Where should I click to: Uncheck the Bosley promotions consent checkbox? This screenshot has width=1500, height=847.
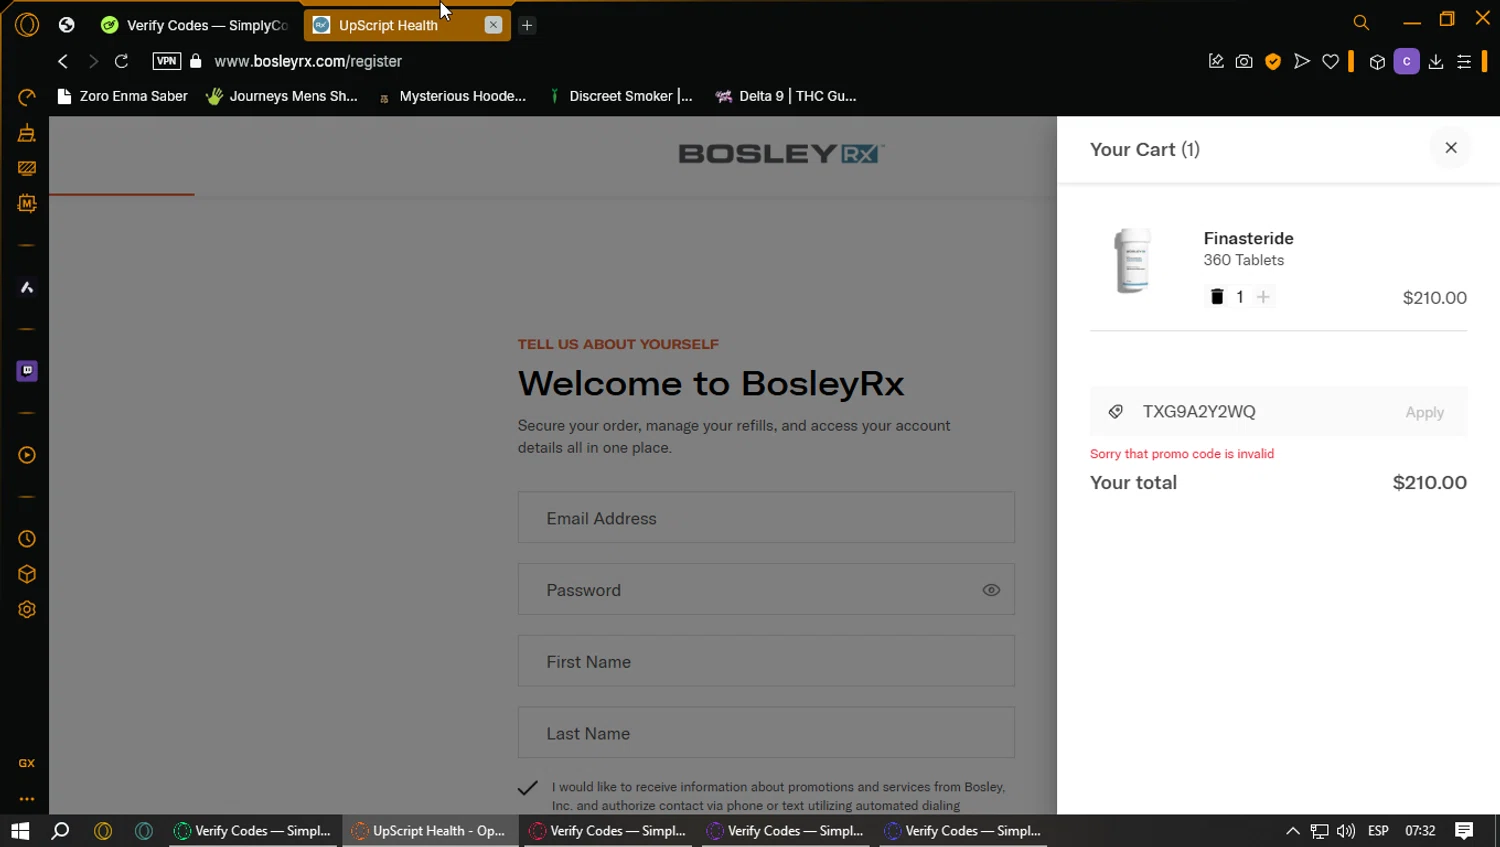(x=528, y=788)
